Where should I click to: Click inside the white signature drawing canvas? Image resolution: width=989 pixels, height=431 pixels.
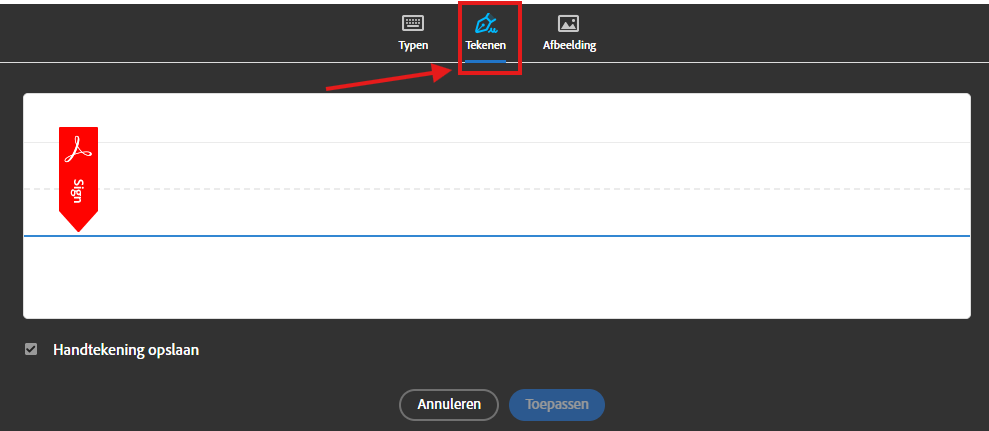pos(496,206)
